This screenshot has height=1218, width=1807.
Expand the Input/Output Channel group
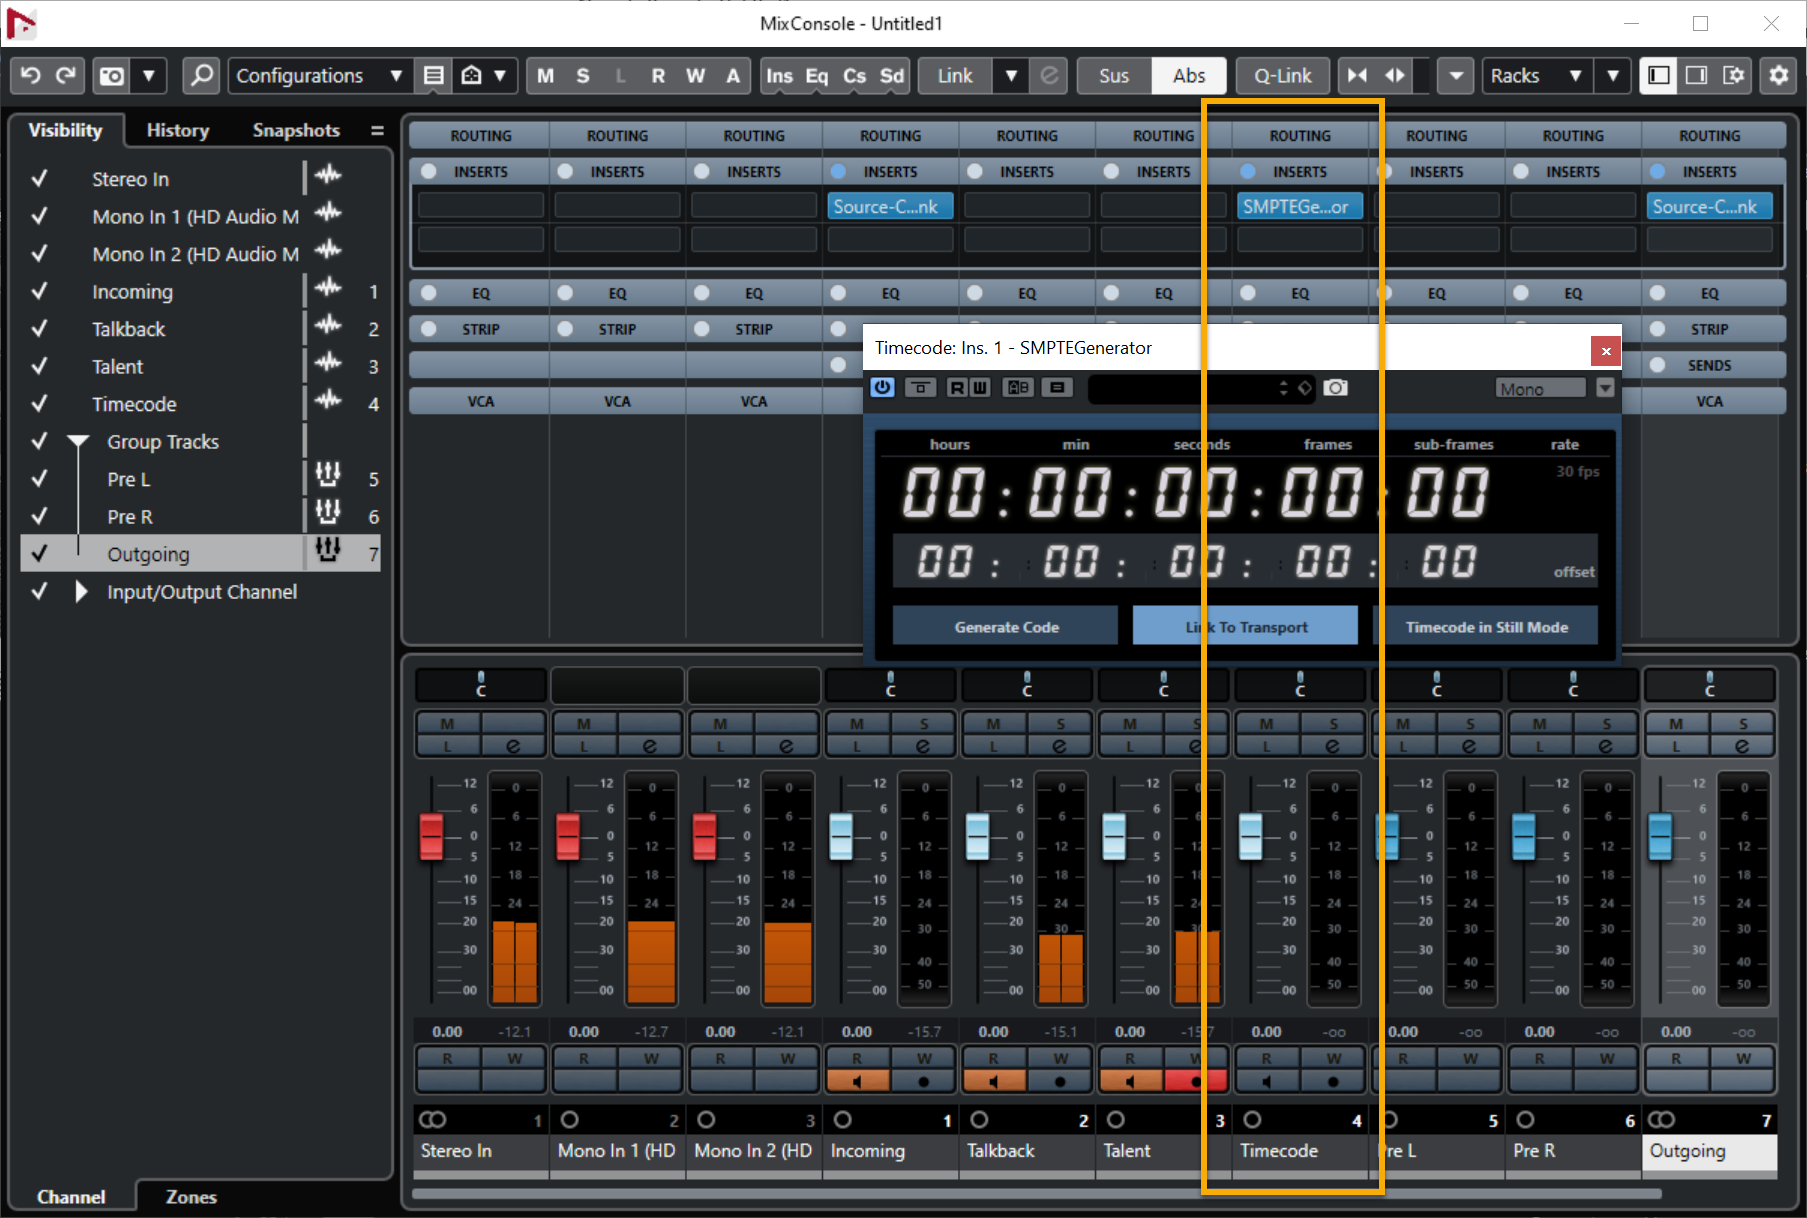click(81, 592)
